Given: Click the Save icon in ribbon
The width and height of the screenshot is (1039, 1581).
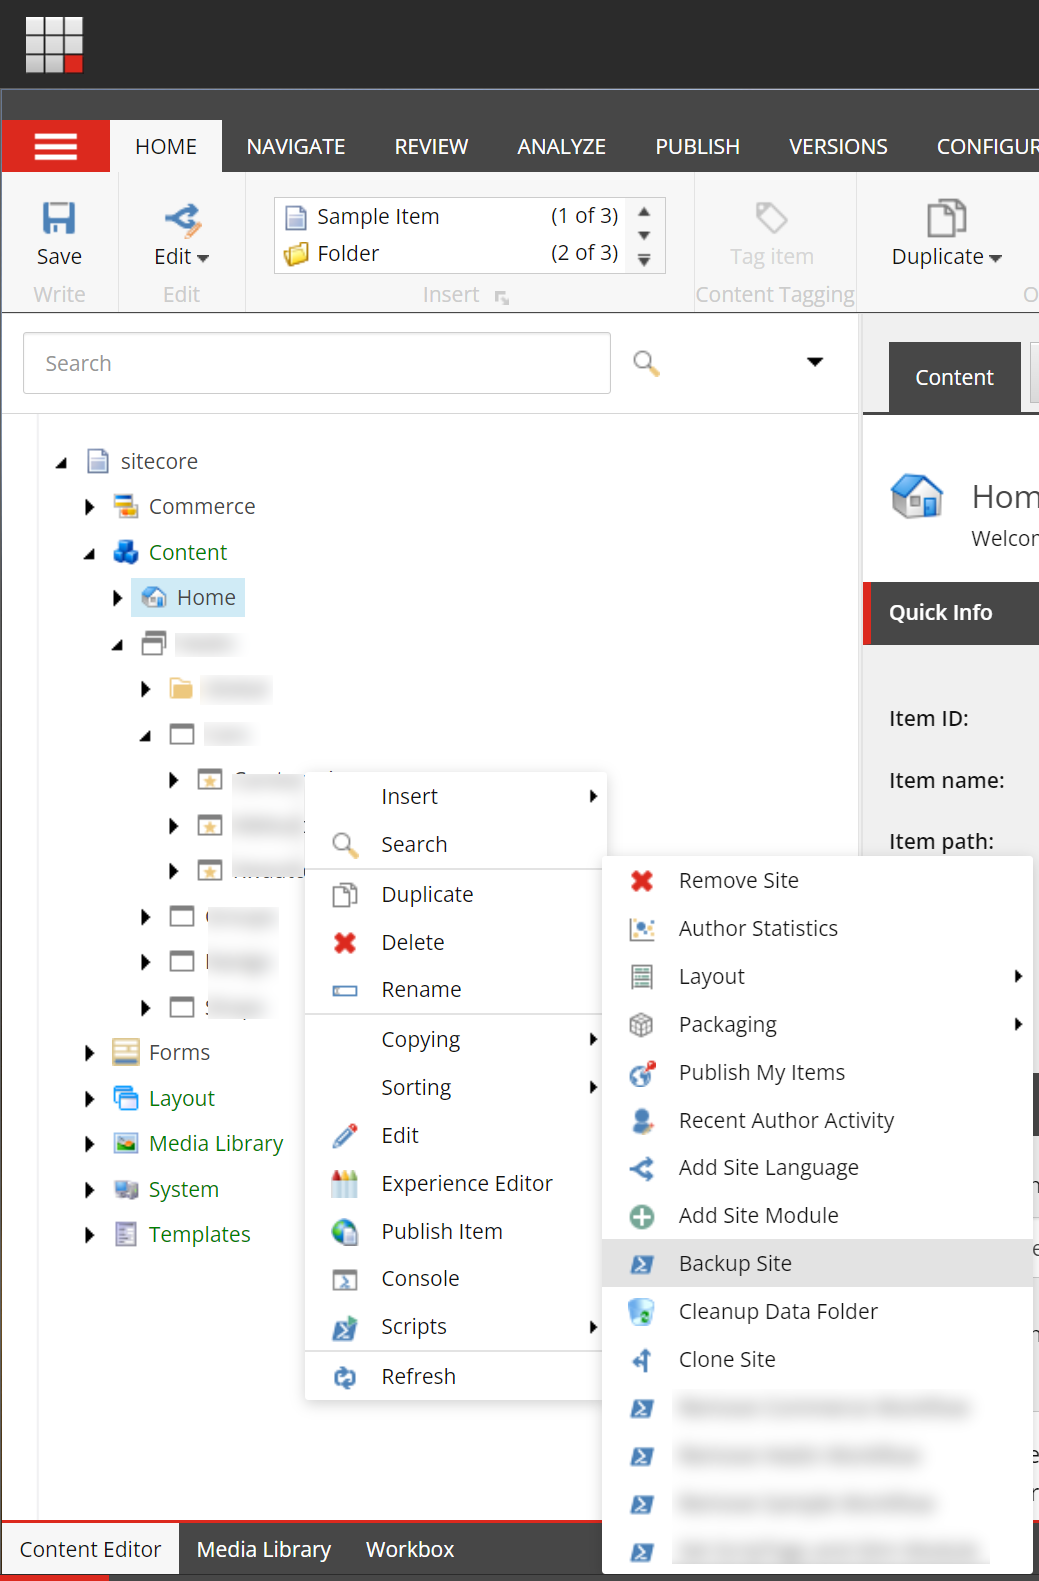Looking at the screenshot, I should tap(59, 219).
